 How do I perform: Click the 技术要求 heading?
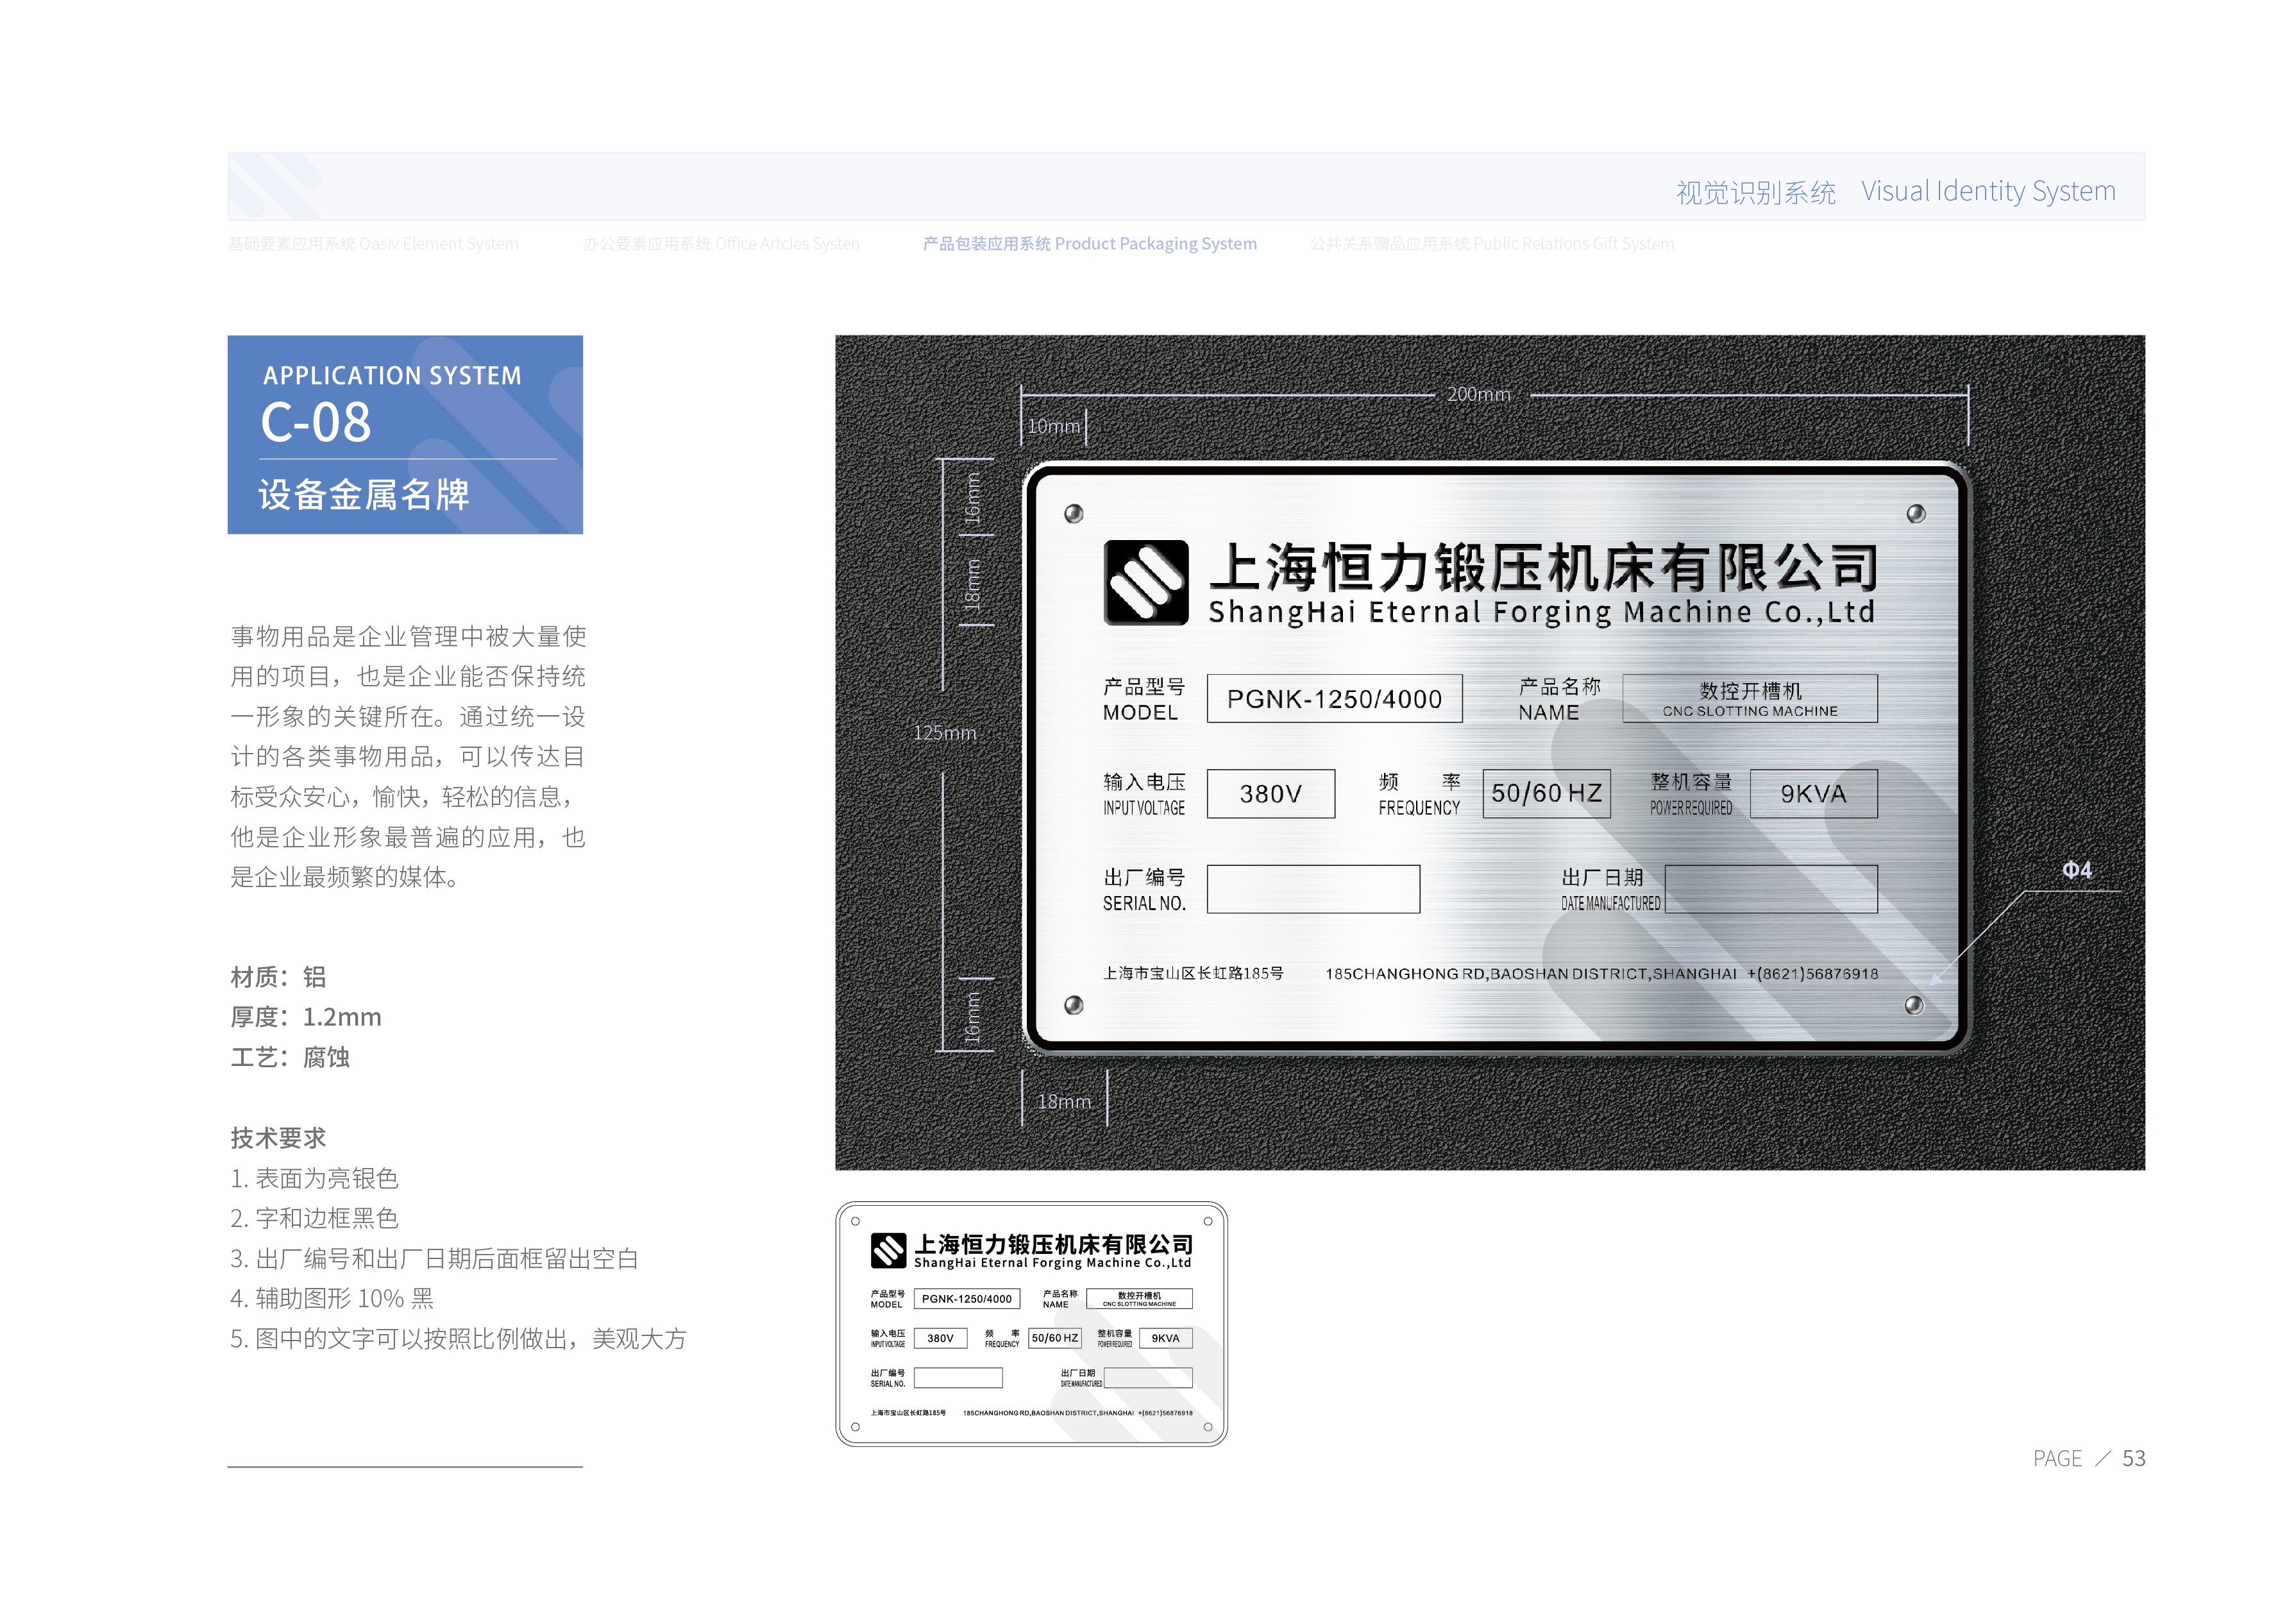(278, 1138)
